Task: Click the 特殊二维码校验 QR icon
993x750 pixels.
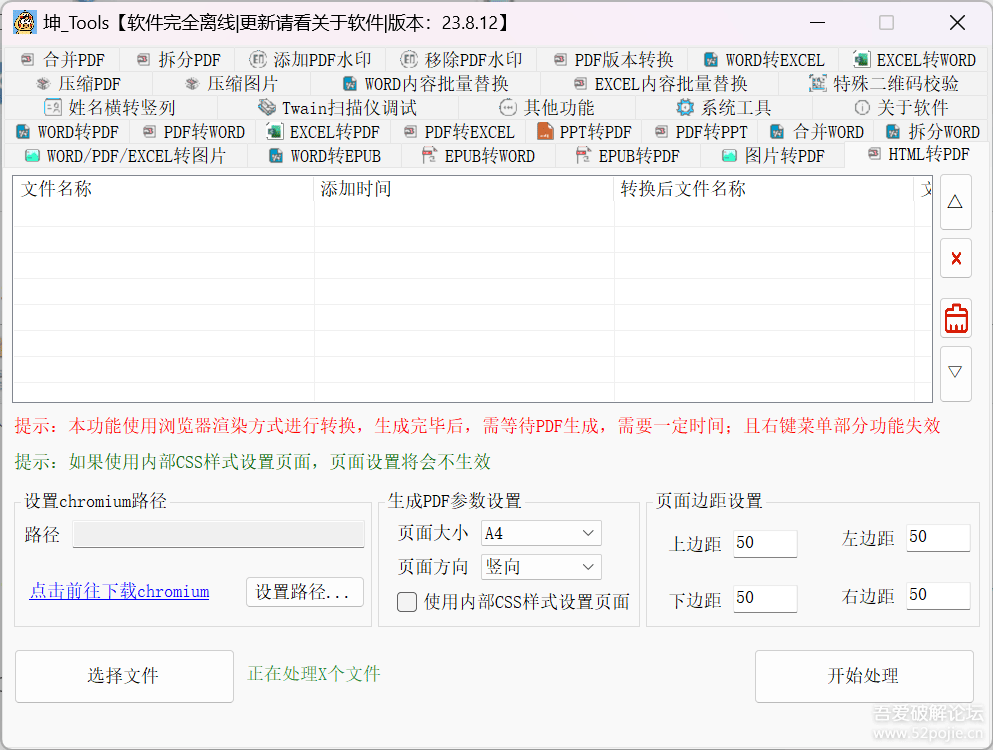Action: 818,83
